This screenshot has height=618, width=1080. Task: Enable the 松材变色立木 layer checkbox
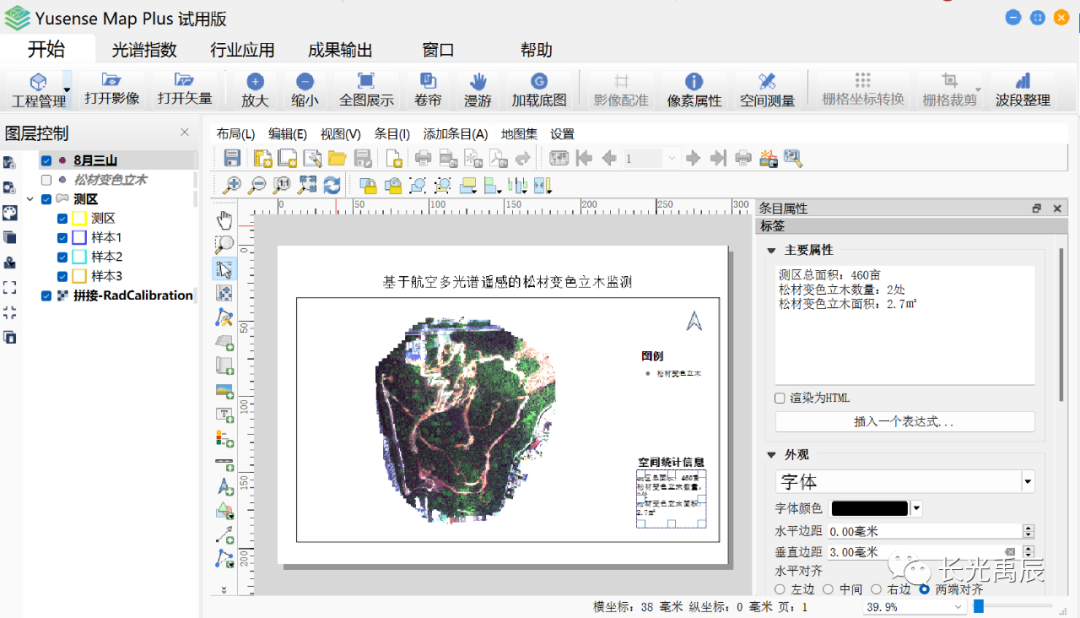click(46, 180)
